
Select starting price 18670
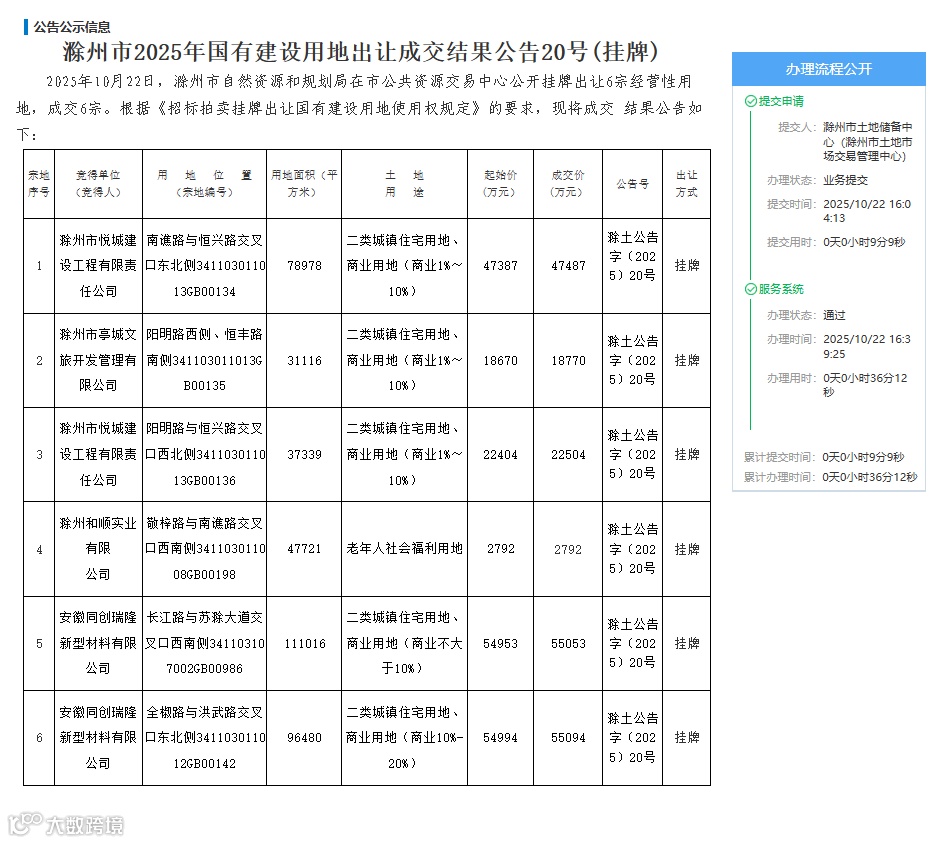pos(500,360)
